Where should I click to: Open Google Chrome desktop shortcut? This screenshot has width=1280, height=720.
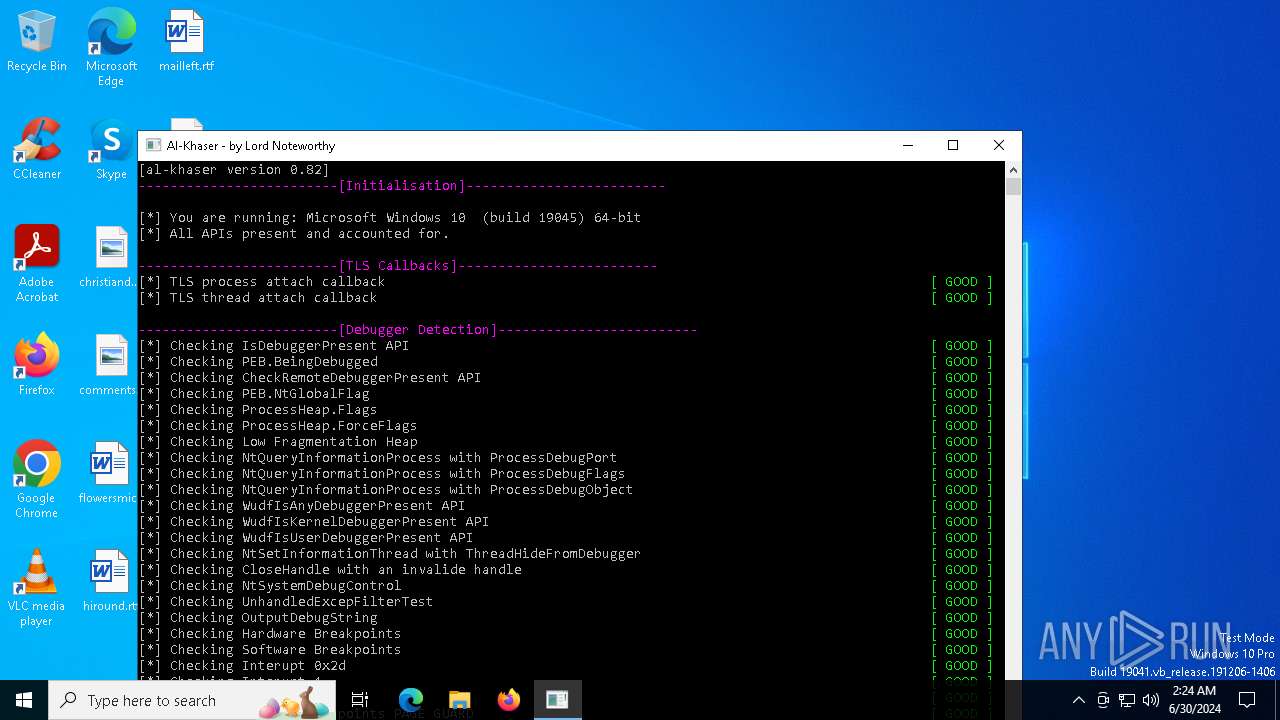[x=37, y=480]
